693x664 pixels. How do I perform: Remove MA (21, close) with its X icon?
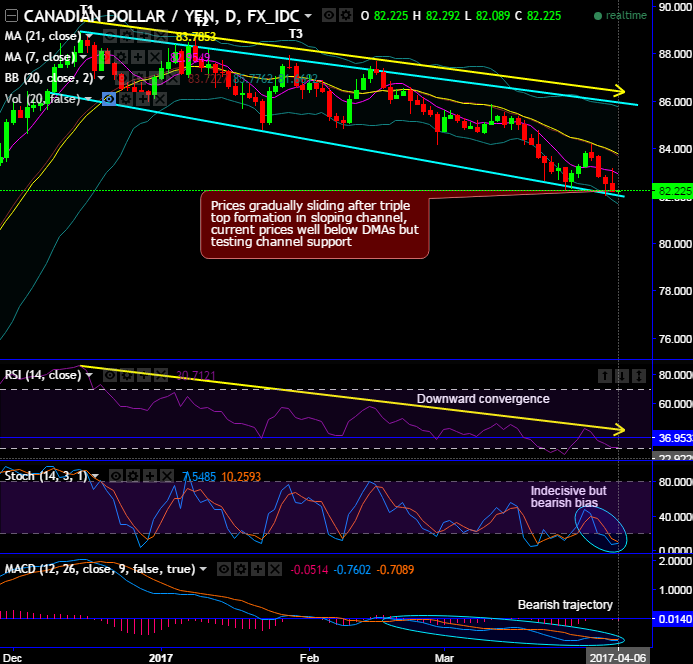160,36
